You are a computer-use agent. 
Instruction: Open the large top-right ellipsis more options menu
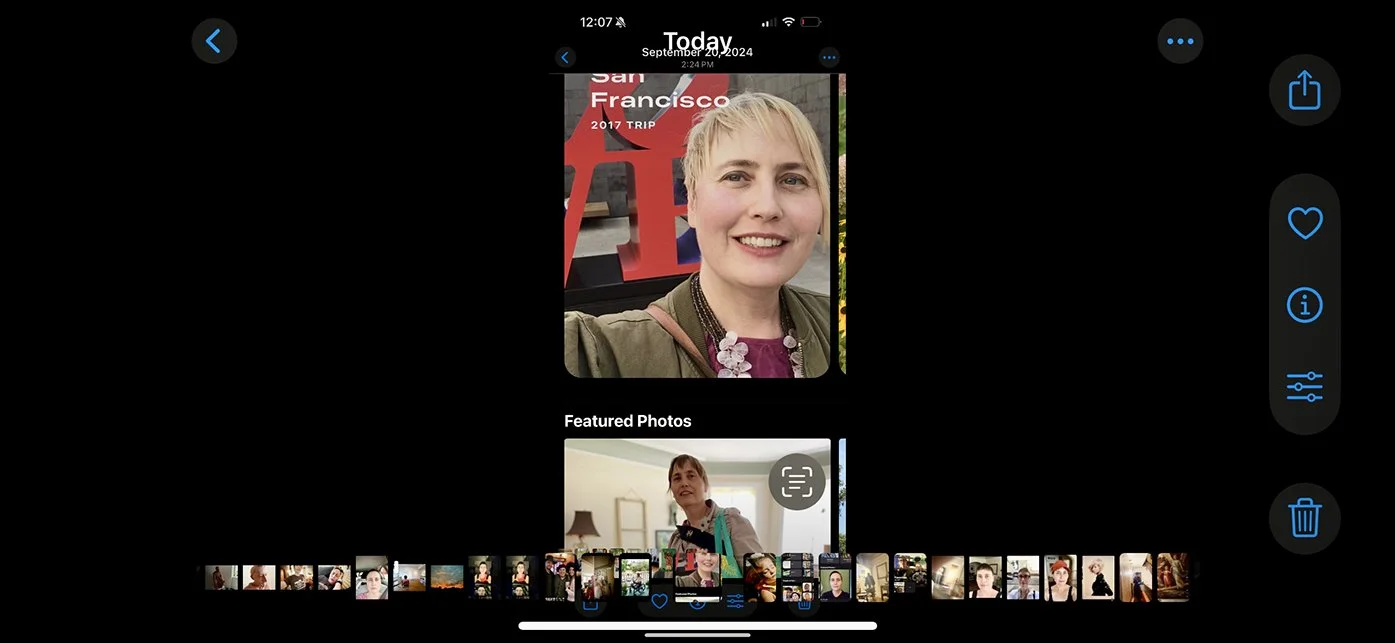click(x=1180, y=41)
